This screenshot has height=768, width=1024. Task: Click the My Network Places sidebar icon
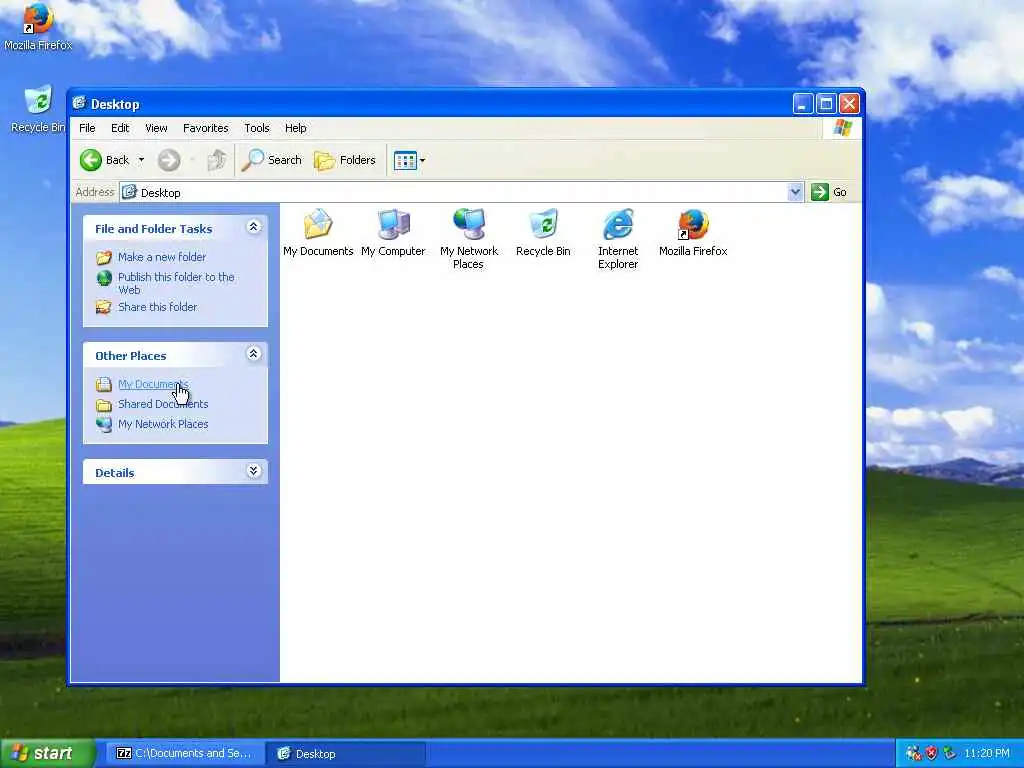click(104, 424)
